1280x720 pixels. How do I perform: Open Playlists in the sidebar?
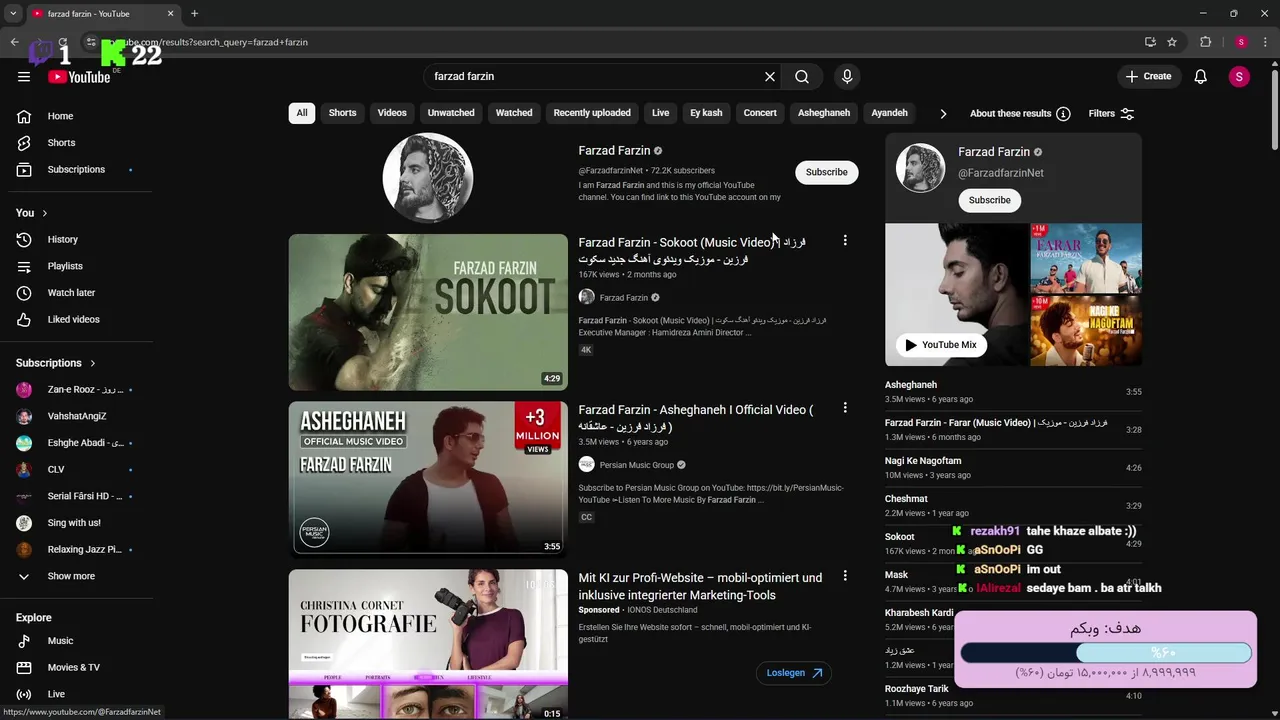click(x=77, y=266)
